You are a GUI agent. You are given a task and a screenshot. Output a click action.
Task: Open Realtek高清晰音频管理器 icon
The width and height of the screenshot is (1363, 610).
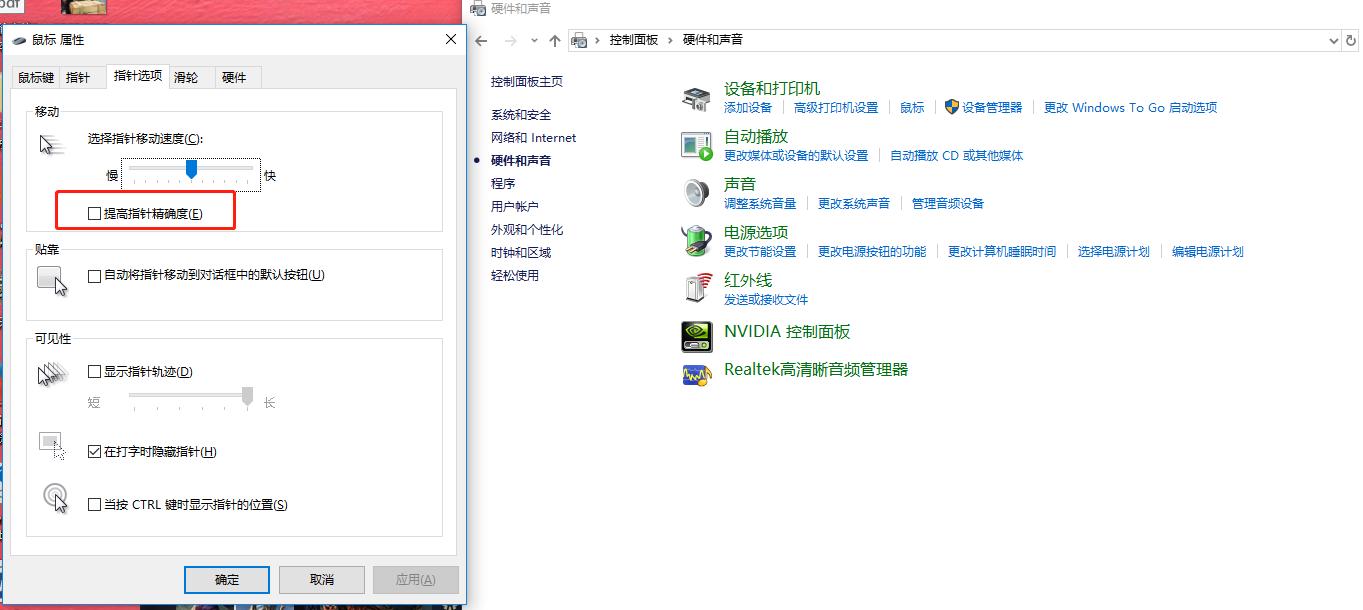(696, 373)
